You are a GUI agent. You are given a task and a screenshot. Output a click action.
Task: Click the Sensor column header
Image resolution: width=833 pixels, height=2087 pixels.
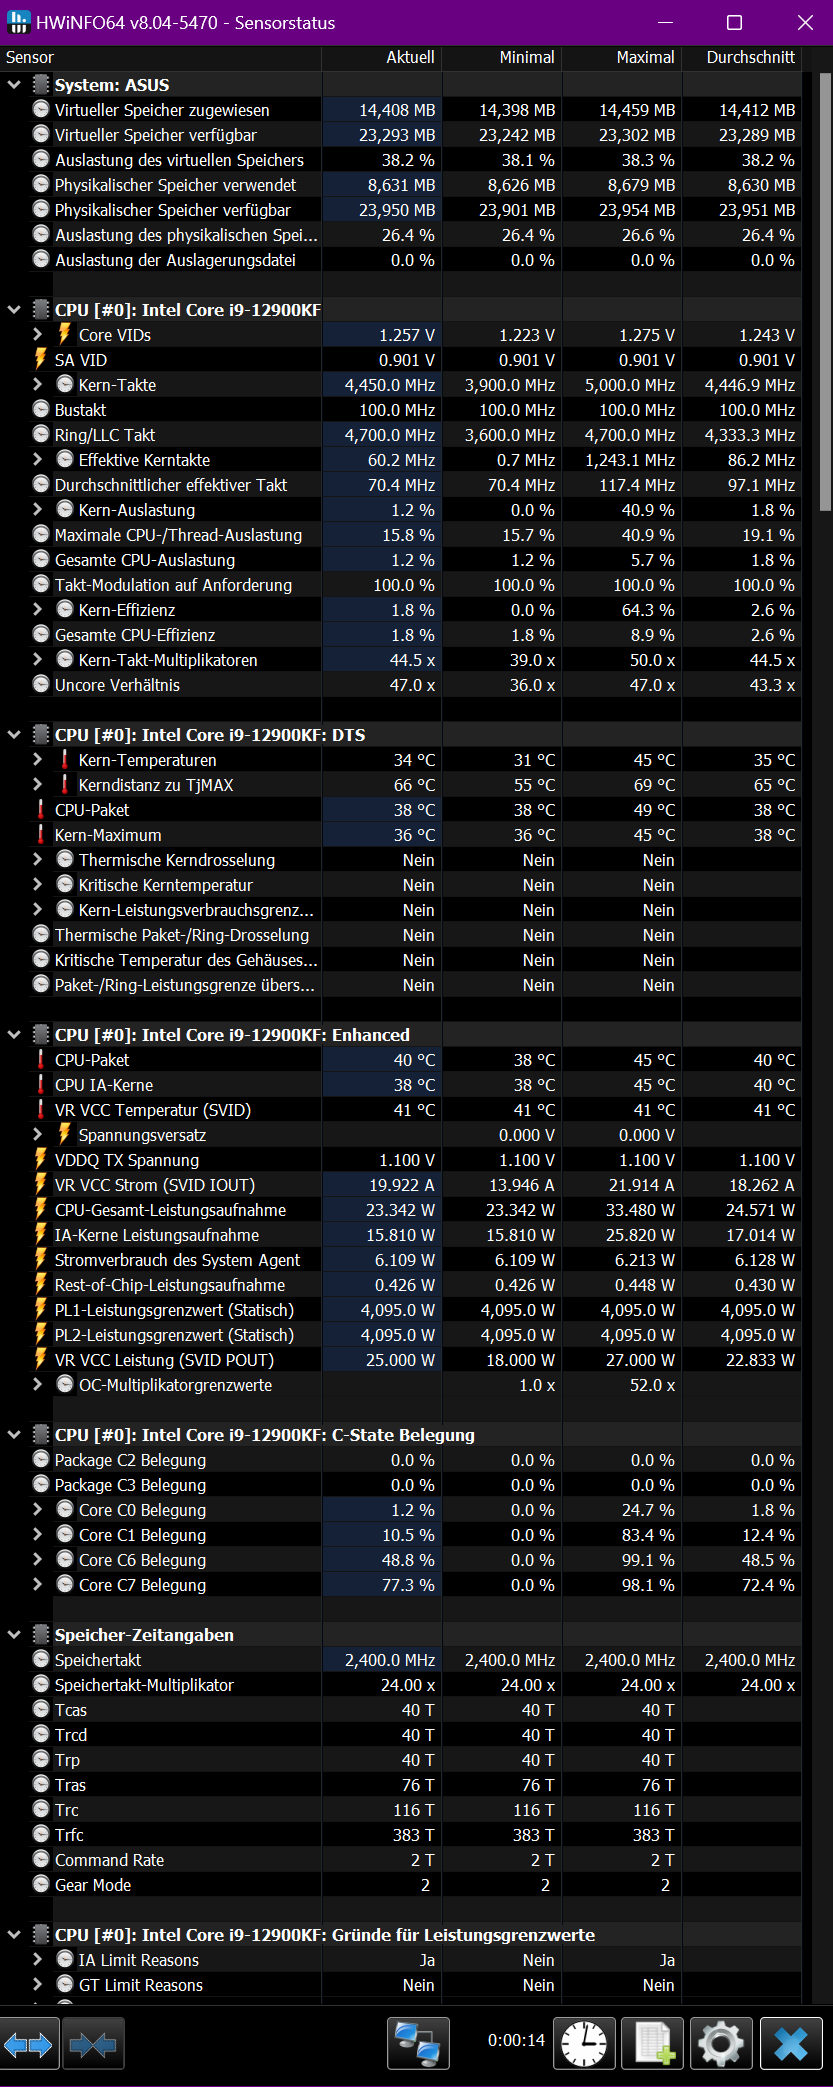tap(161, 58)
